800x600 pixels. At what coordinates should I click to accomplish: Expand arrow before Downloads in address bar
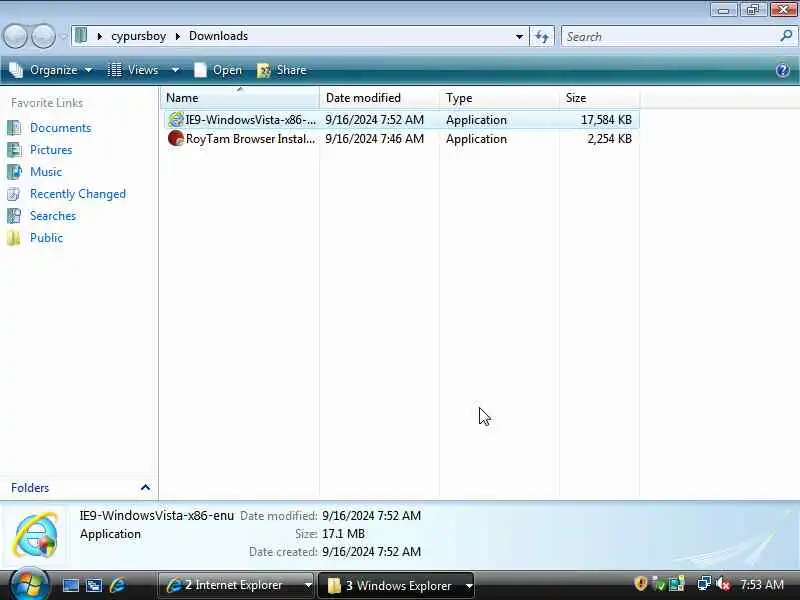(178, 36)
